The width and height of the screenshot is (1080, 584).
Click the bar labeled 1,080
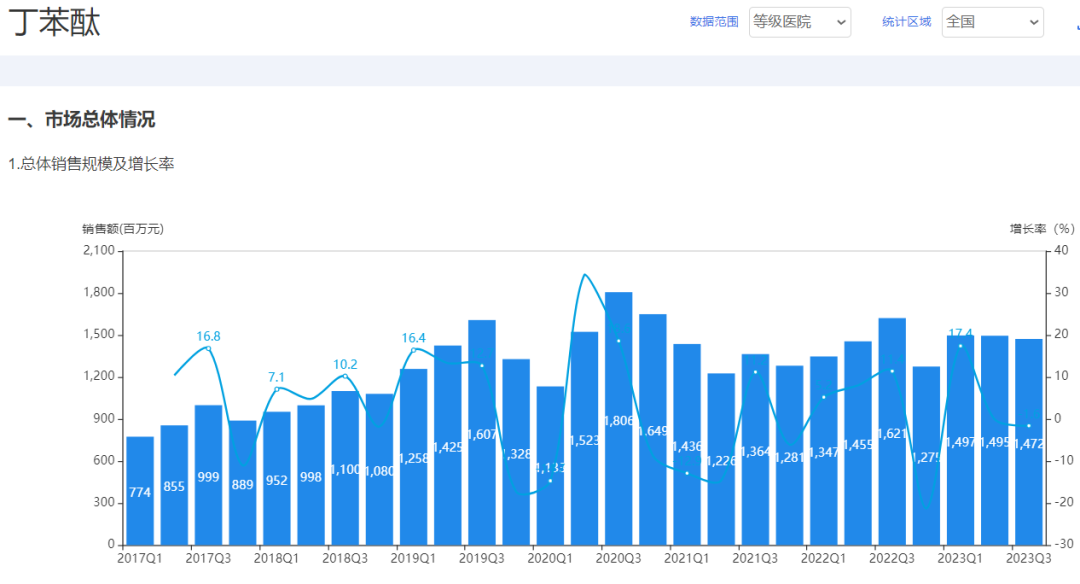click(x=380, y=470)
